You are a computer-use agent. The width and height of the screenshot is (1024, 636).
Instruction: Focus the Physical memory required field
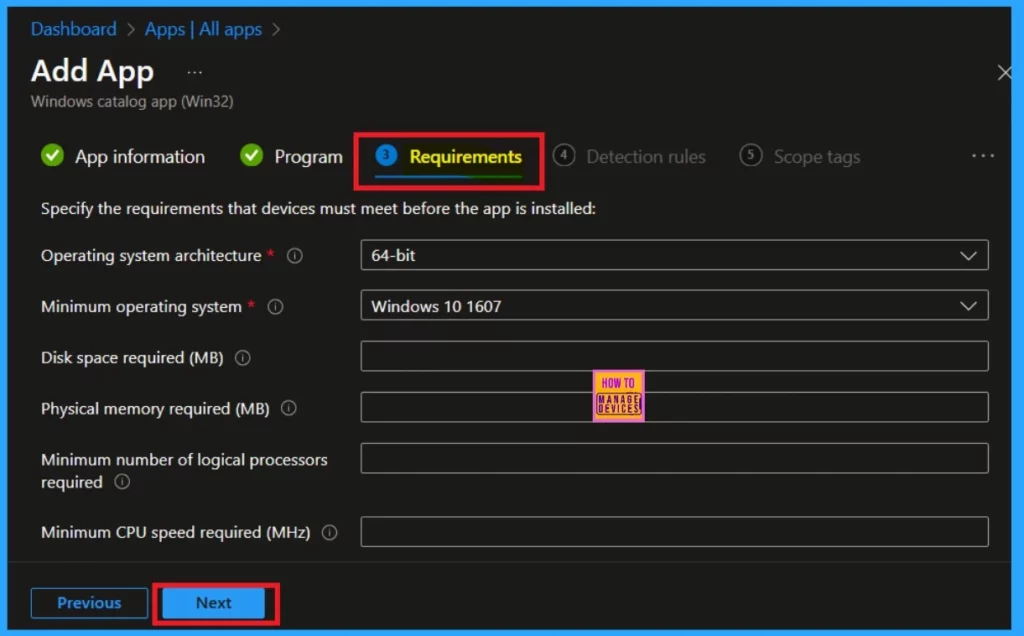(674, 407)
